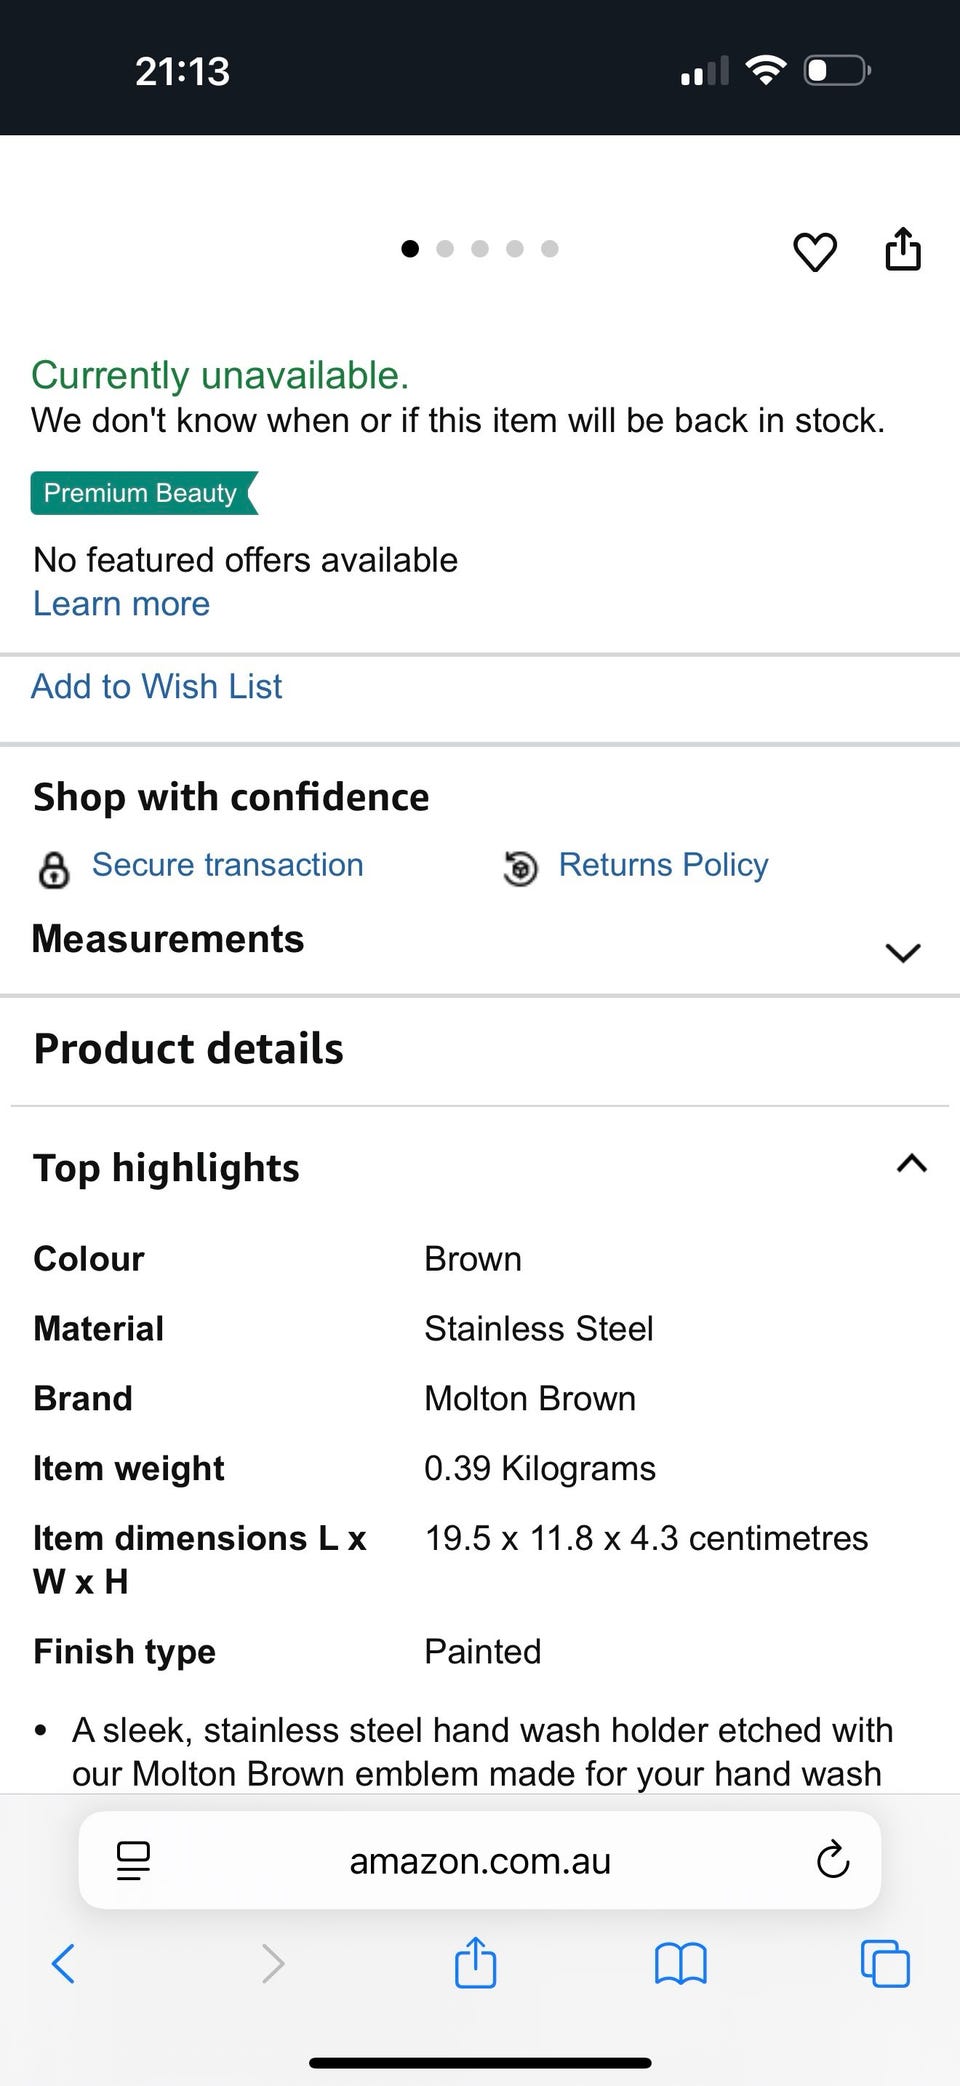The height and width of the screenshot is (2086, 960).
Task: Tap the Premium Beauty badge
Action: pyautogui.click(x=143, y=493)
